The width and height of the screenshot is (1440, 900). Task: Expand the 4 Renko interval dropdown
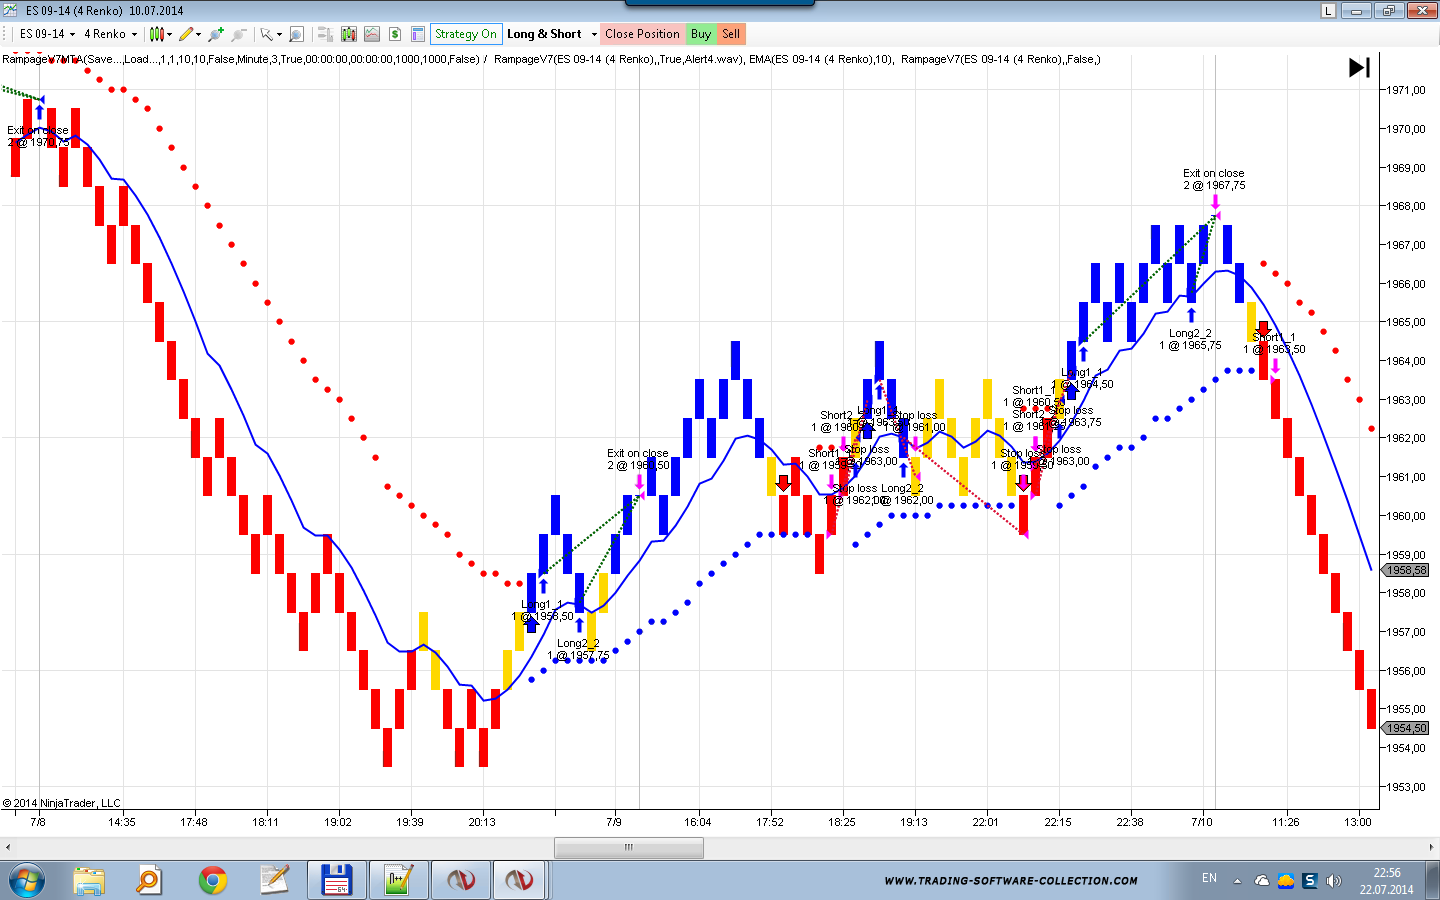click(x=110, y=34)
